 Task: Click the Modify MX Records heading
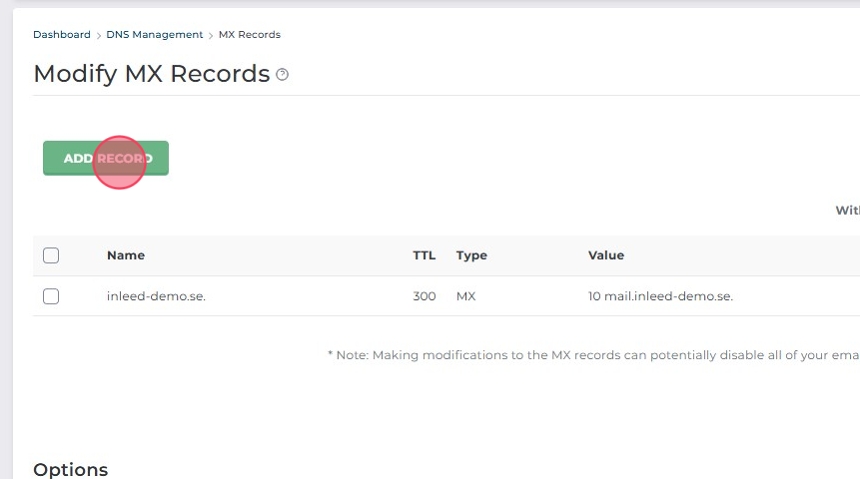click(x=152, y=74)
